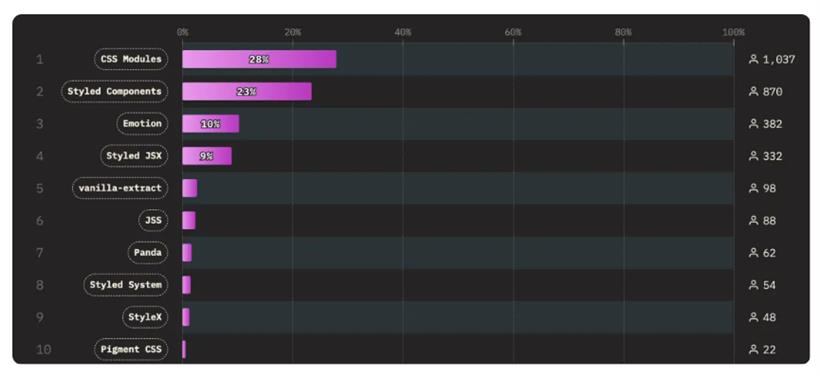
Task: Click the JSS label pill
Action: pyautogui.click(x=153, y=221)
